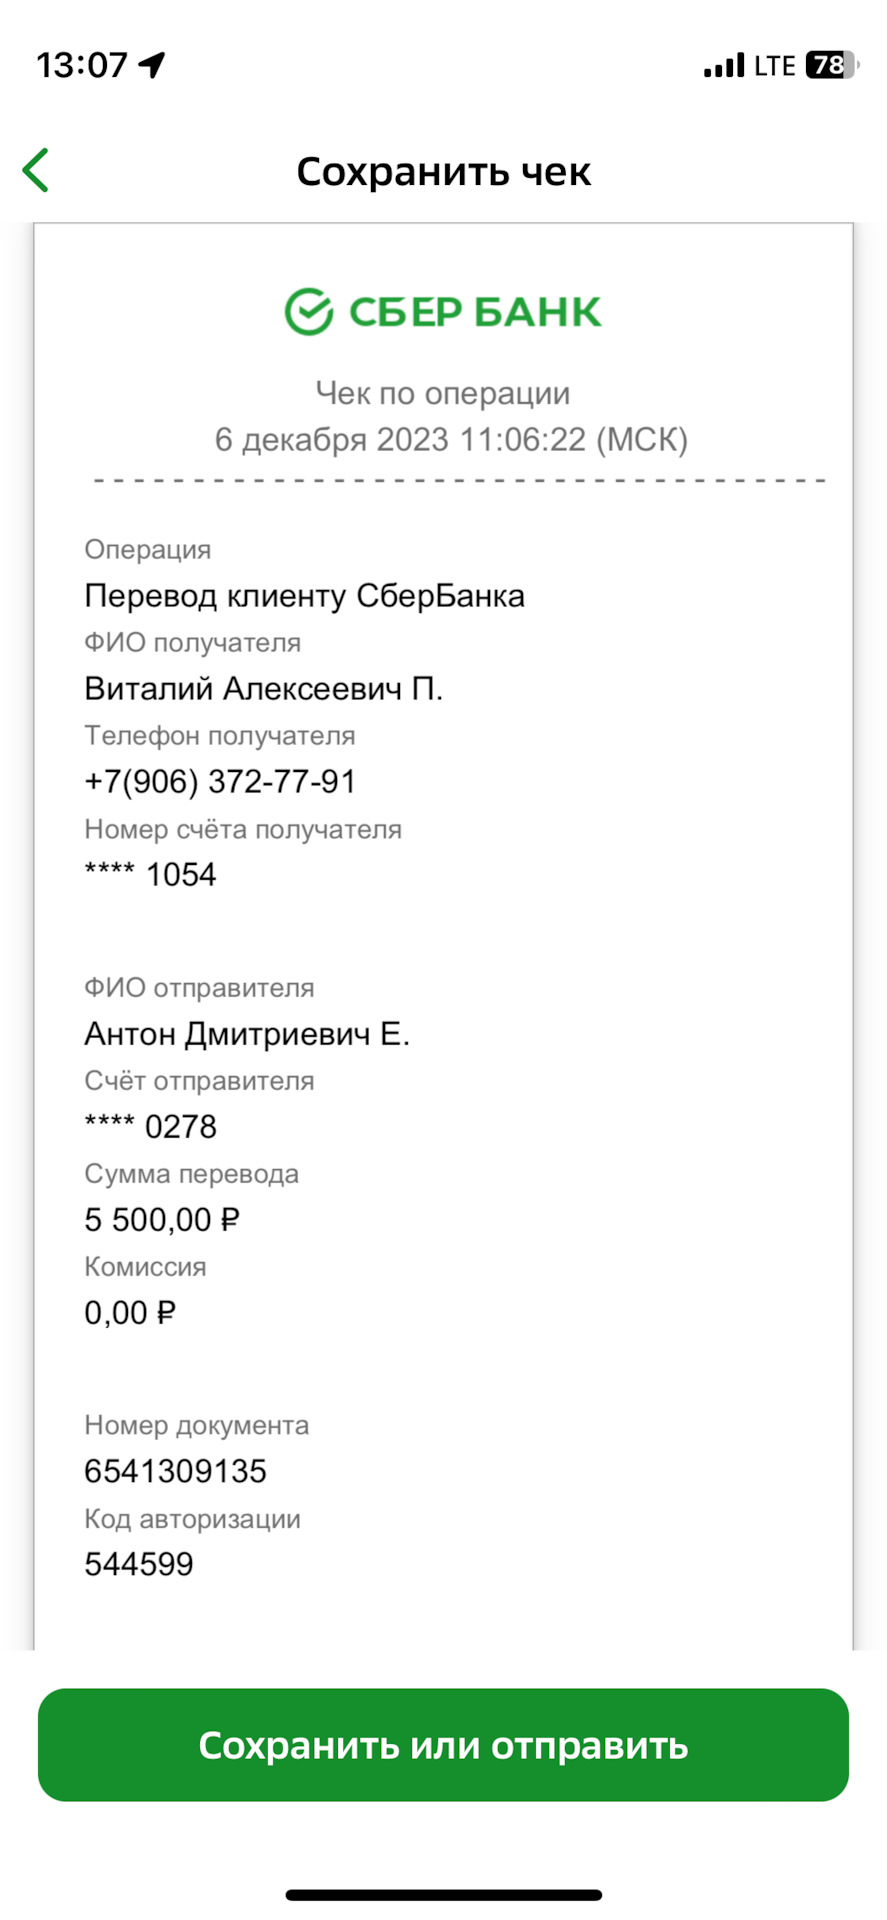Screen dimensions: 887x1920
Task: Tap the document number 6541309135
Action: [x=175, y=1471]
